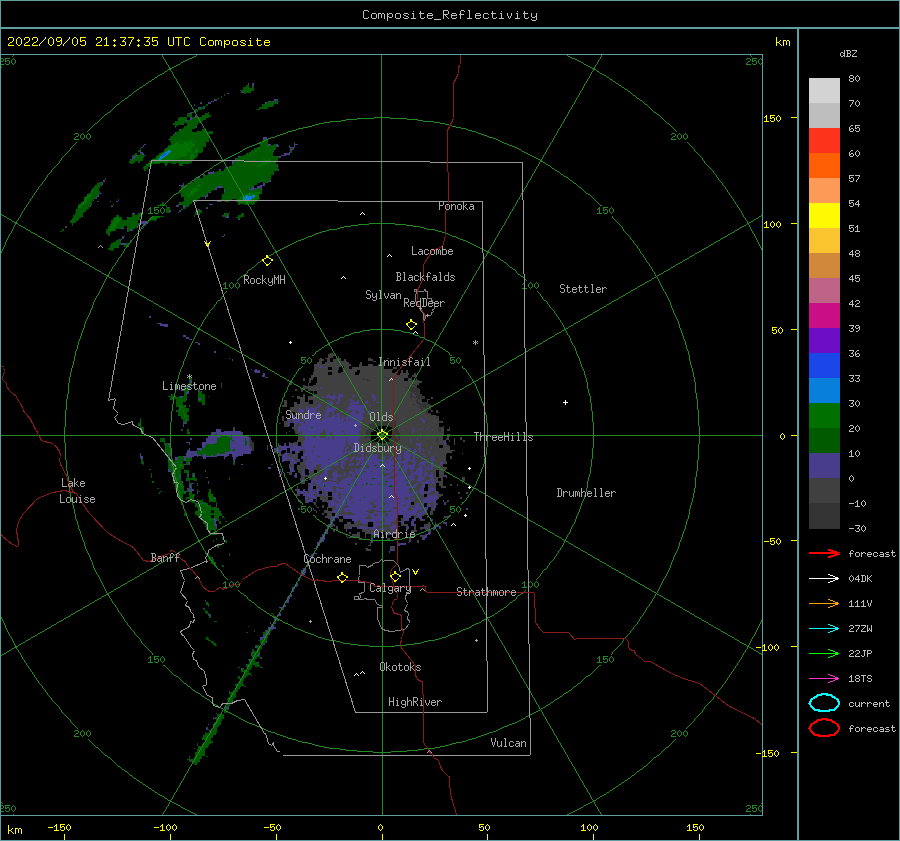Click the RedDeer city label
Viewport: 900px width, 841px height.
[x=424, y=303]
